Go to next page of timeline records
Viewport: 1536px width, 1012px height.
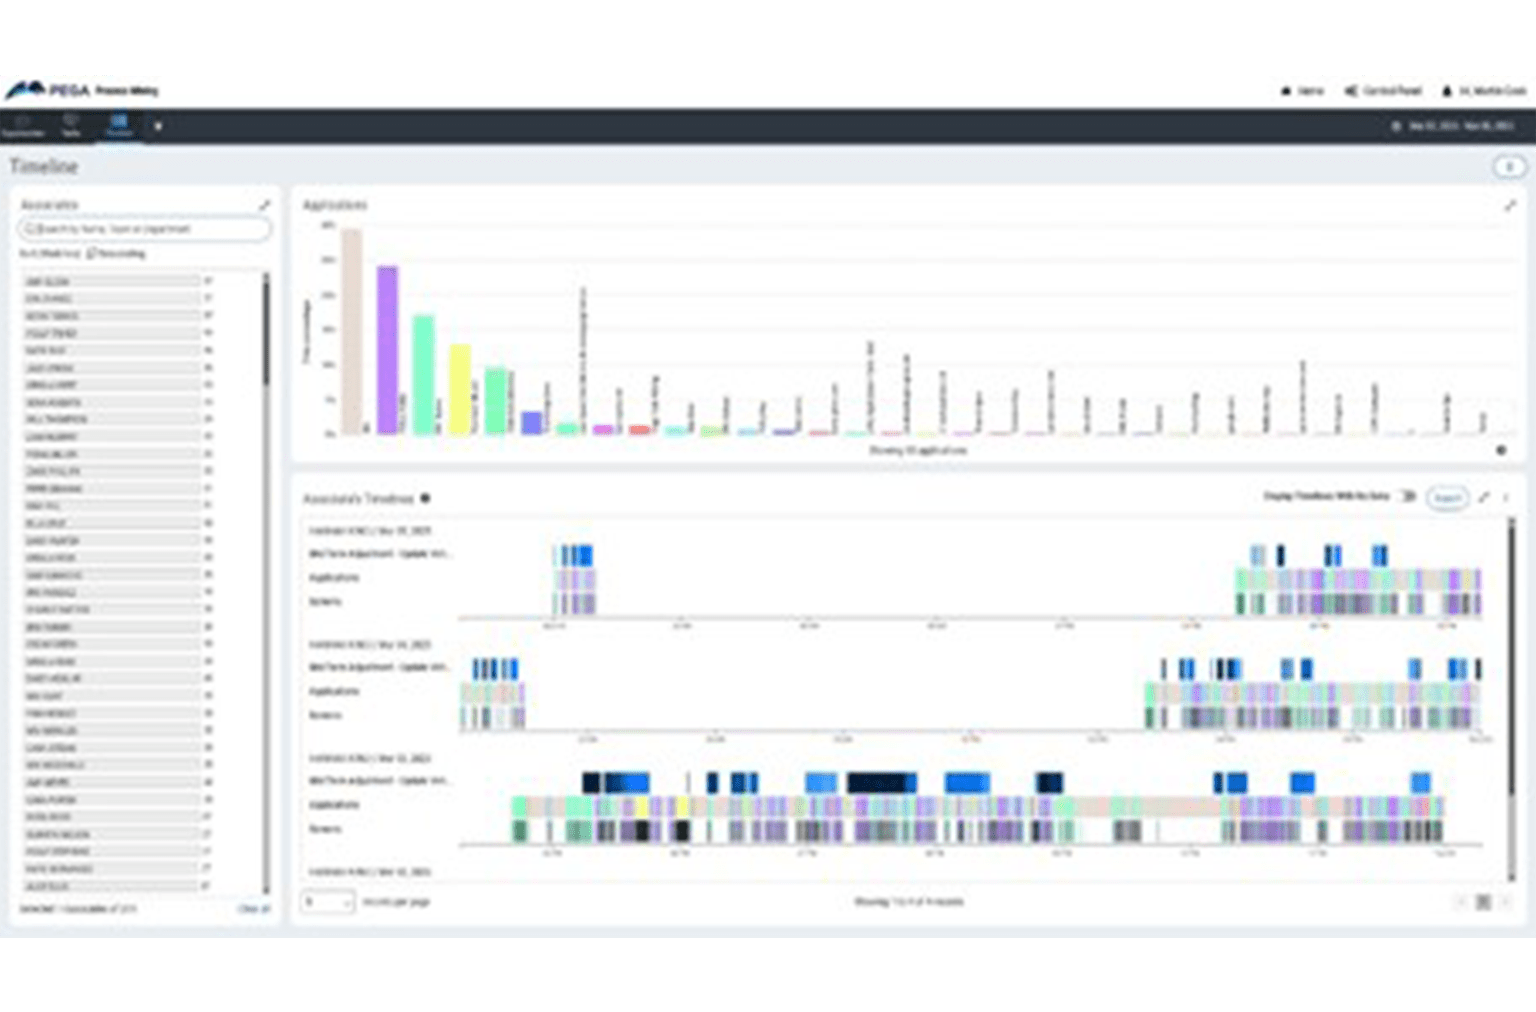(1505, 902)
